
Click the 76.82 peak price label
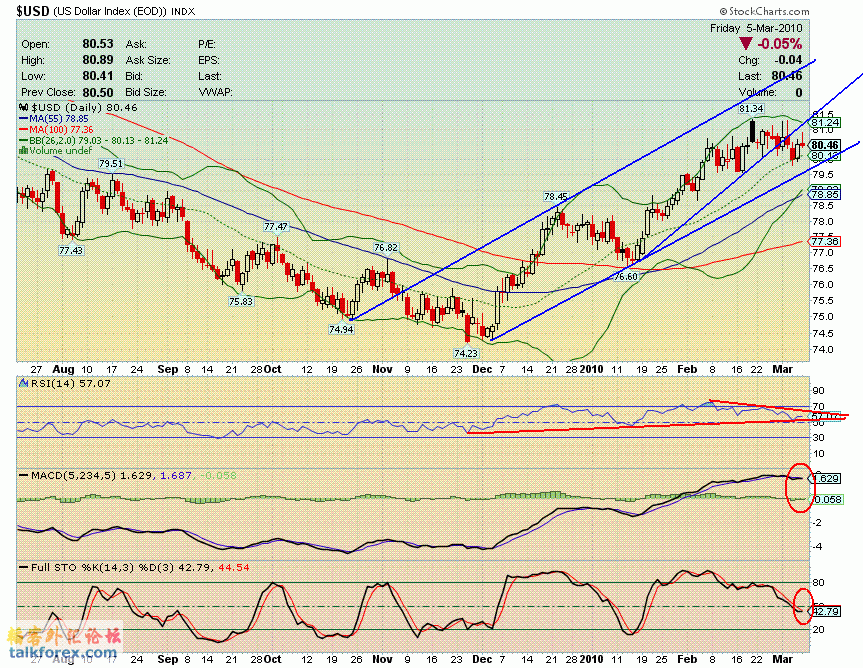(x=385, y=248)
